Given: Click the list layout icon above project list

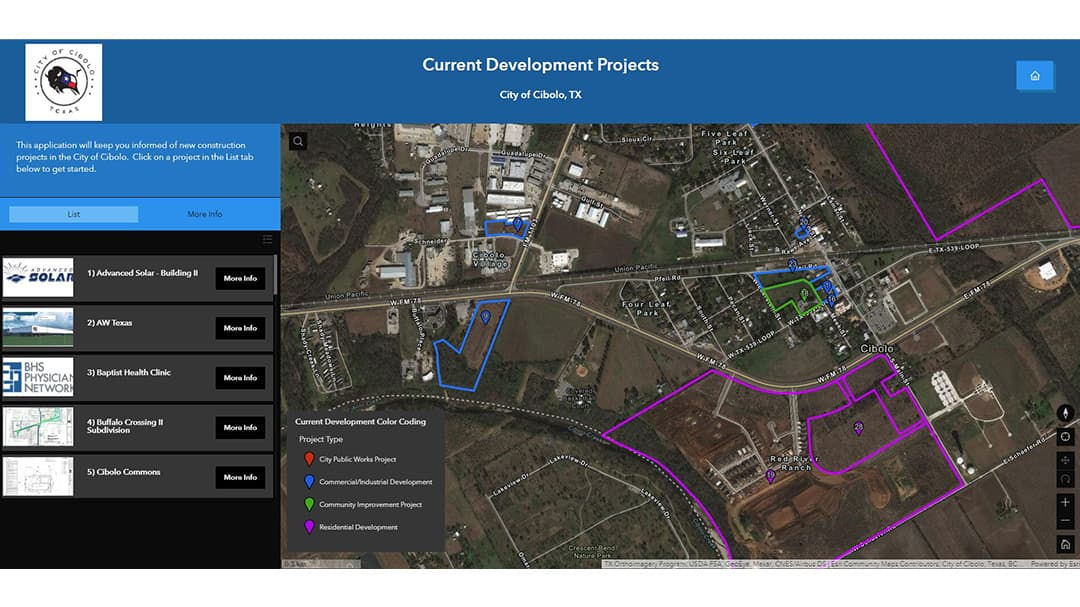Looking at the screenshot, I should pos(267,239).
